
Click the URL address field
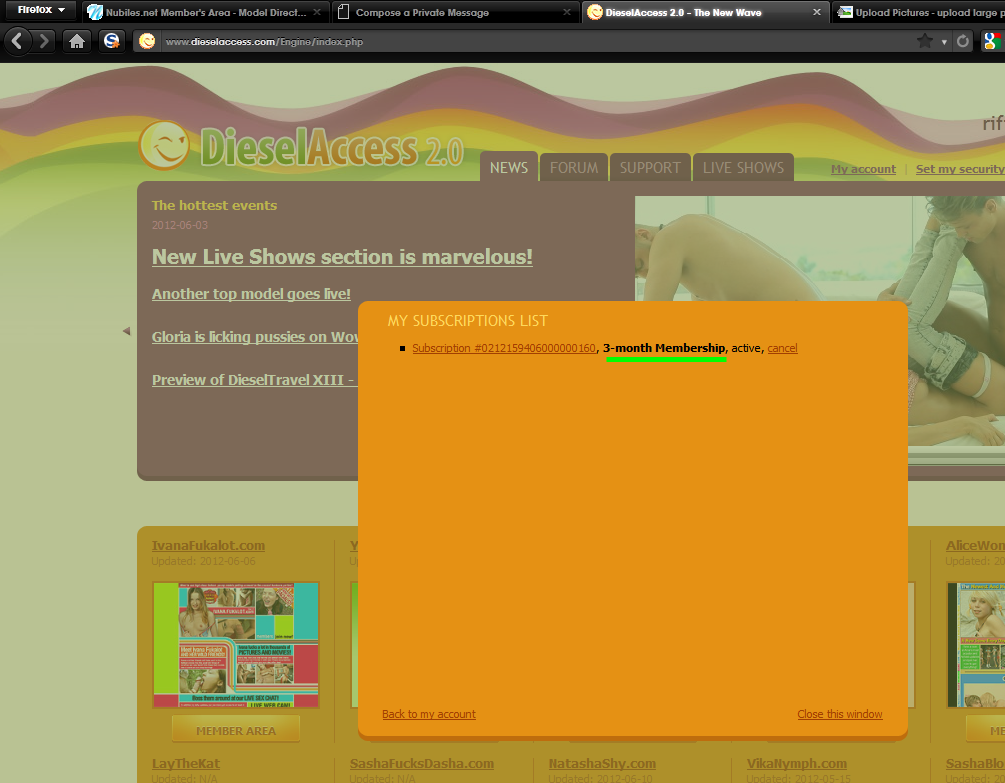point(537,42)
